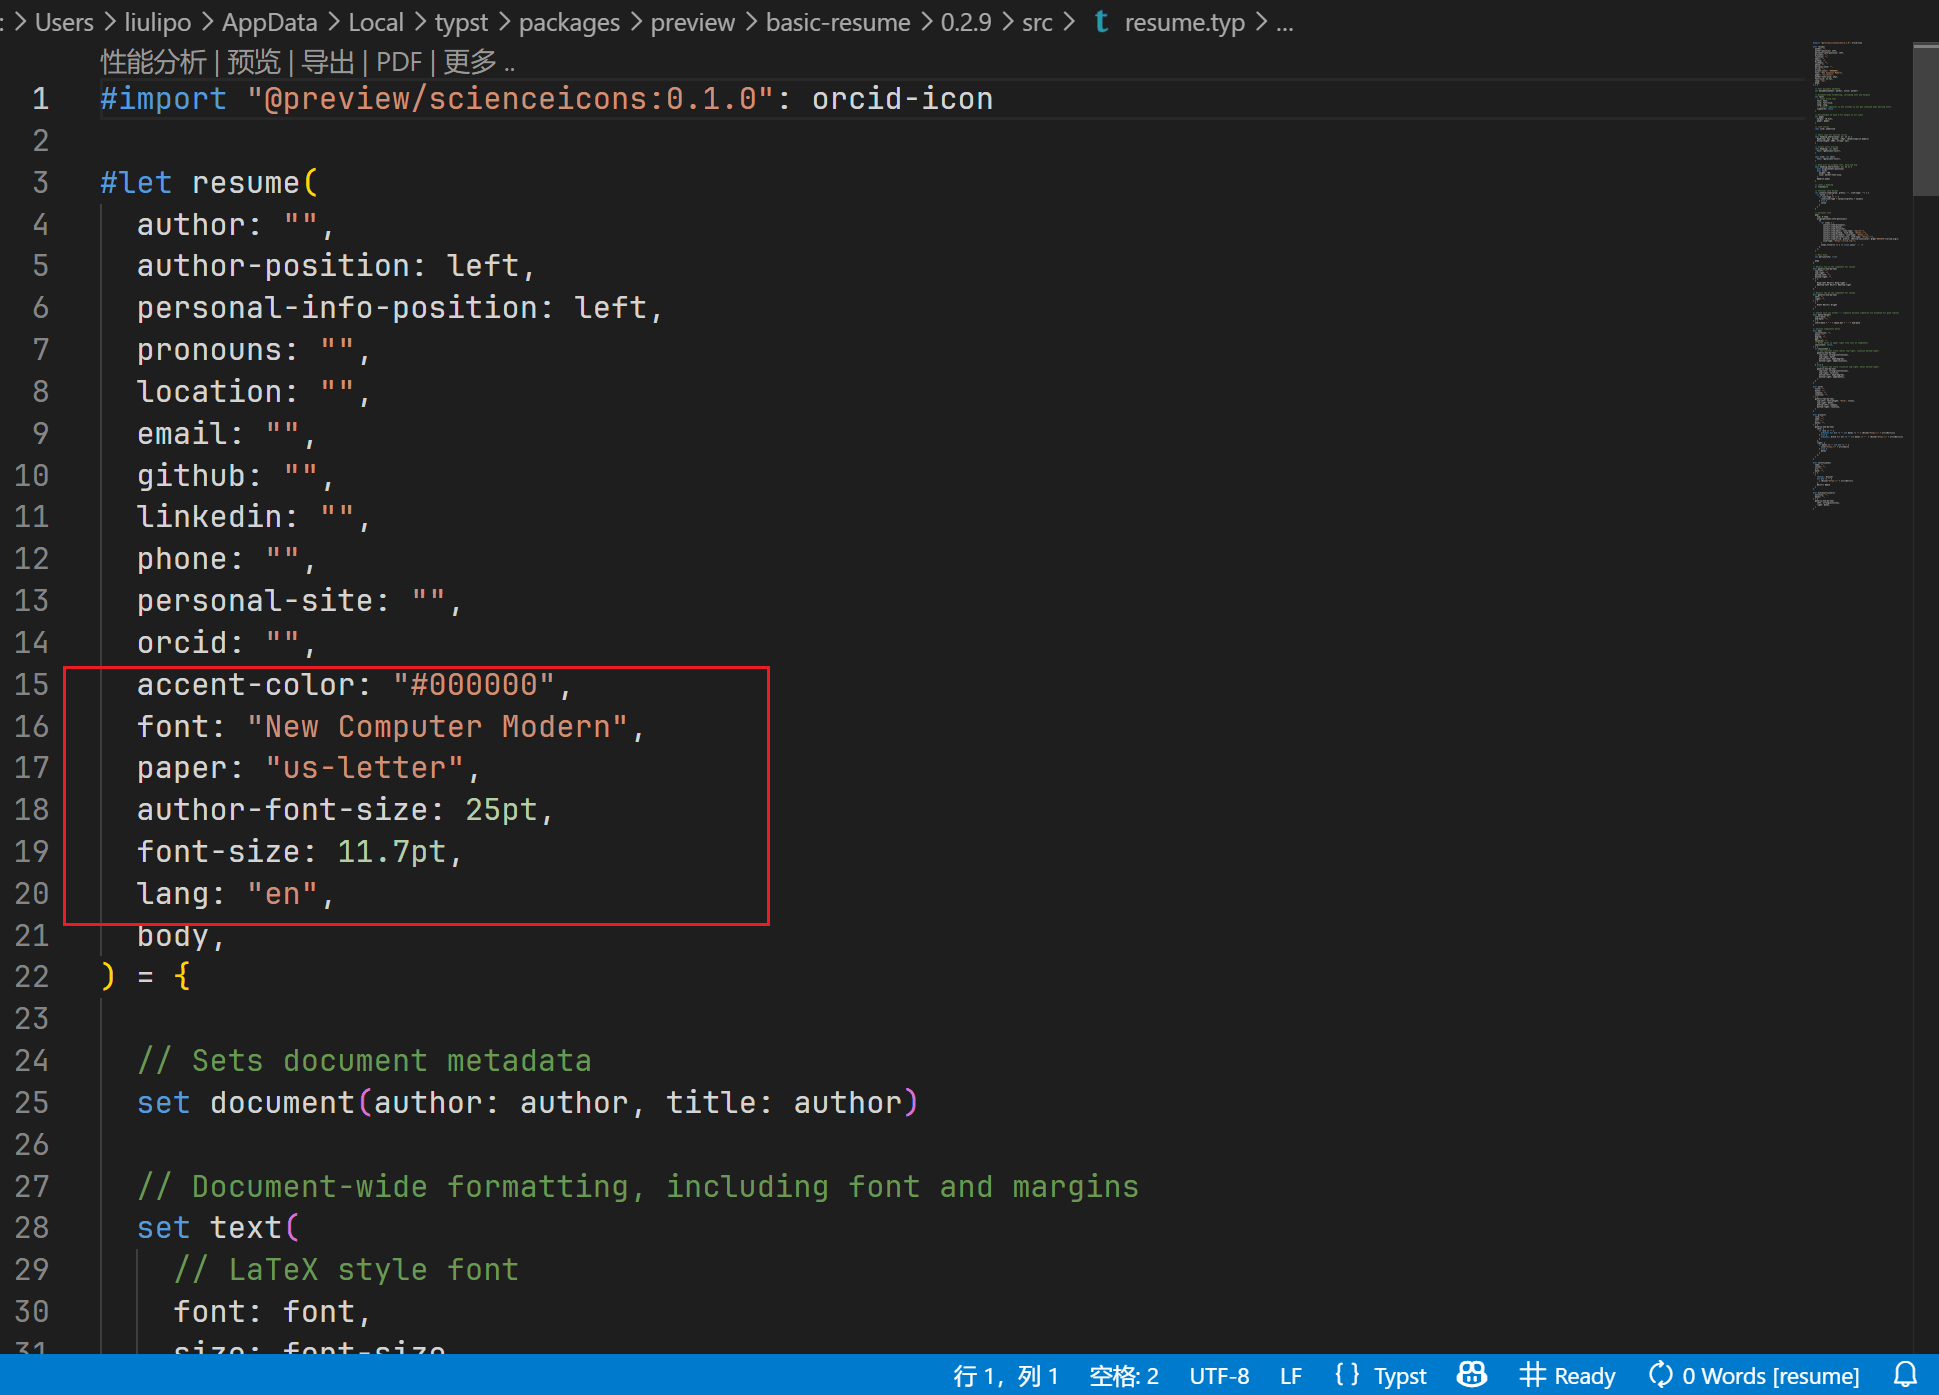1939x1395 pixels.
Task: Open typst breadcrumb segment
Action: point(461,22)
